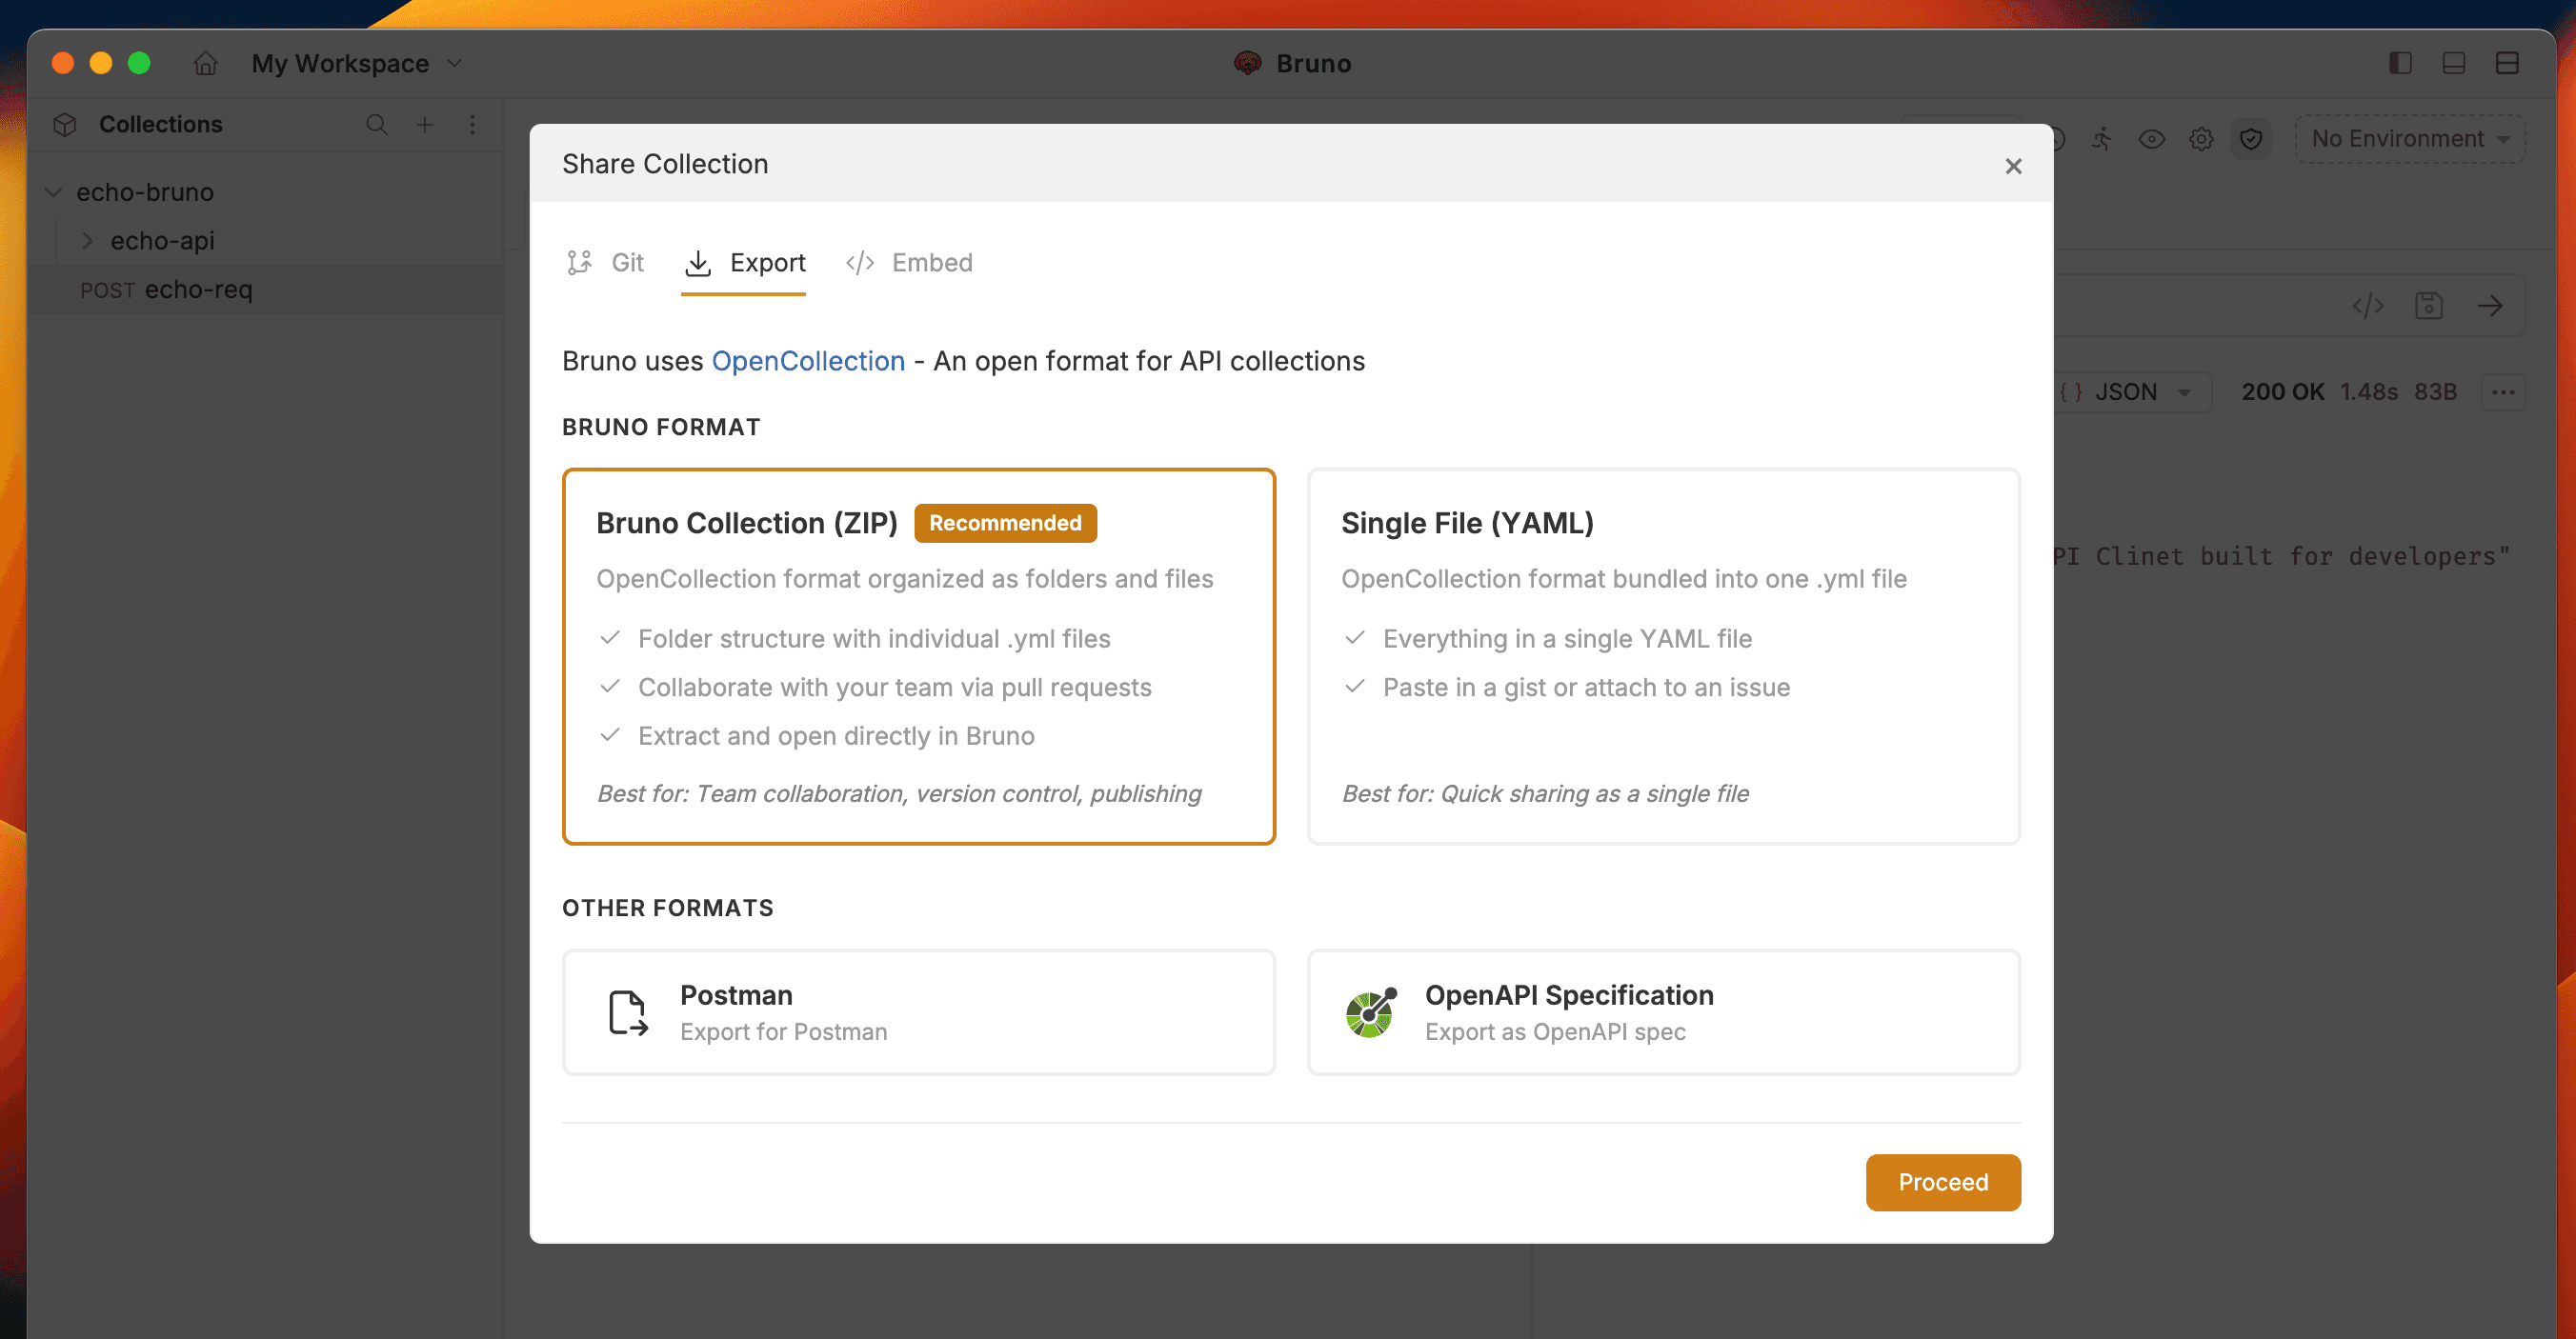Switch to the Git tab

606,263
